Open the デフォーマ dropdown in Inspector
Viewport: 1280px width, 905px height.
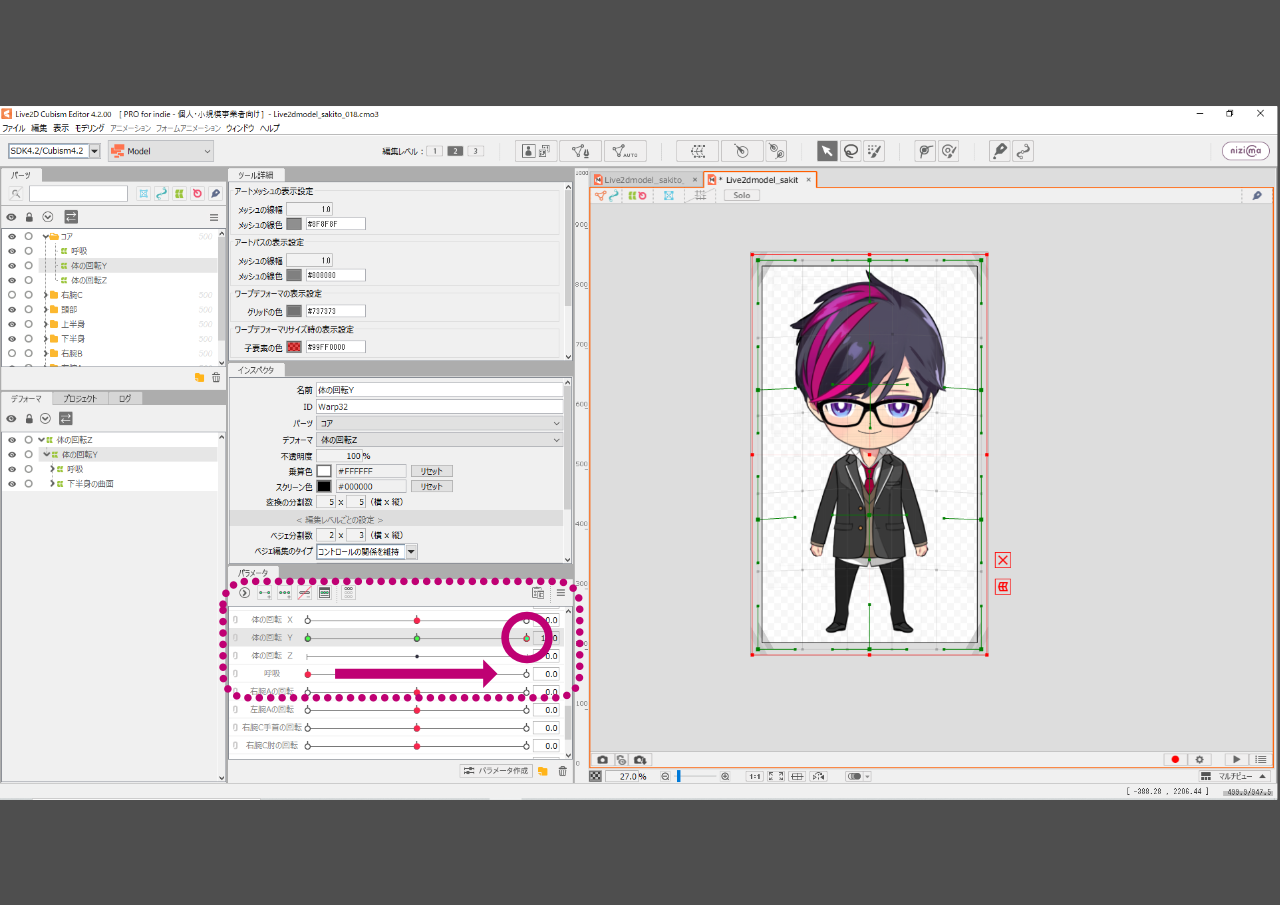(x=439, y=440)
